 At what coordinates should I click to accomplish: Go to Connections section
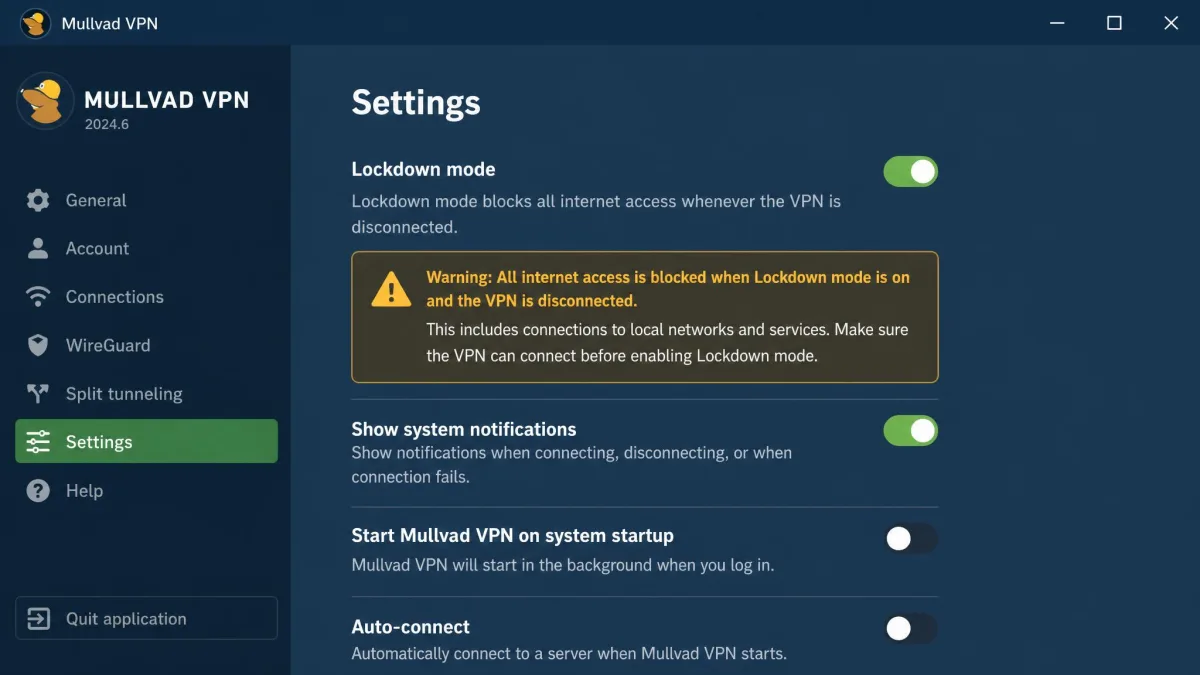point(146,297)
